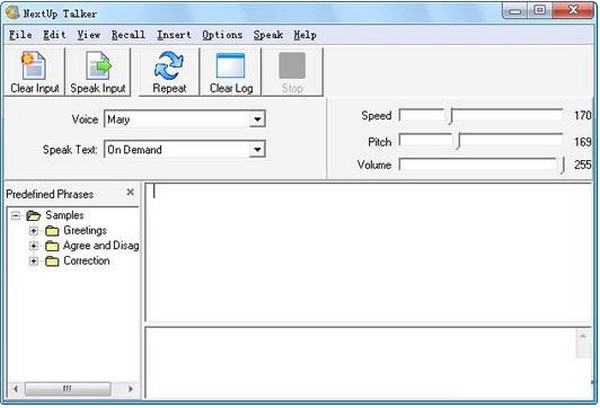Open the Recall menu
Image resolution: width=600 pixels, height=408 pixels.
(128, 35)
